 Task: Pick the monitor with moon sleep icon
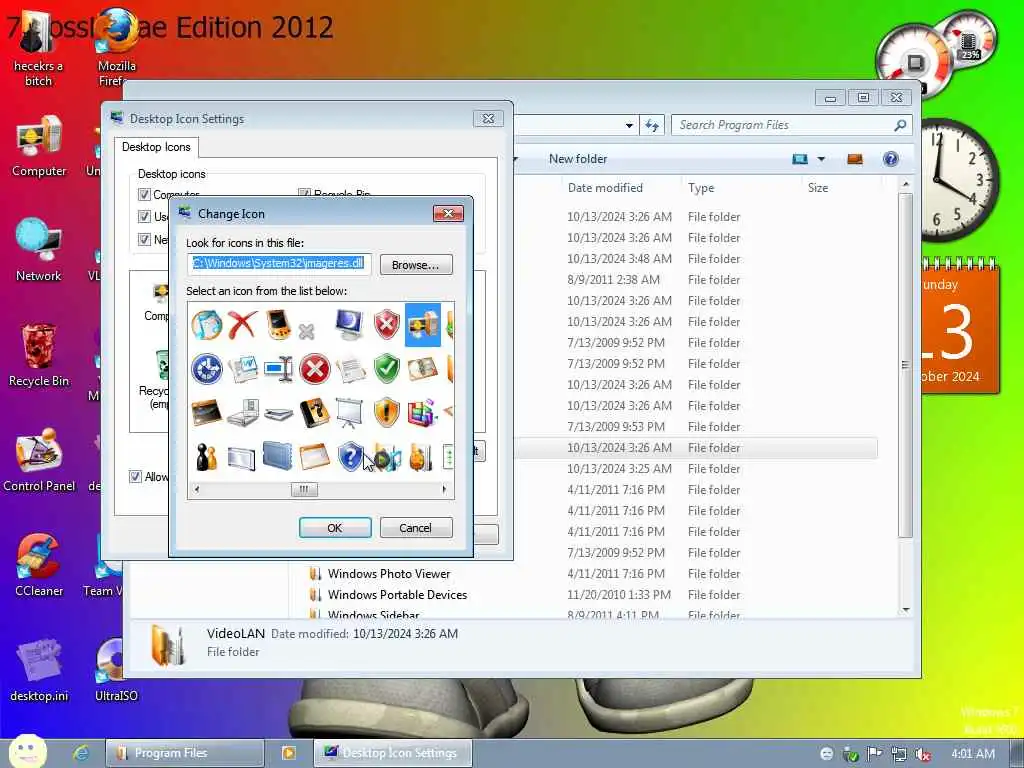(x=349, y=325)
